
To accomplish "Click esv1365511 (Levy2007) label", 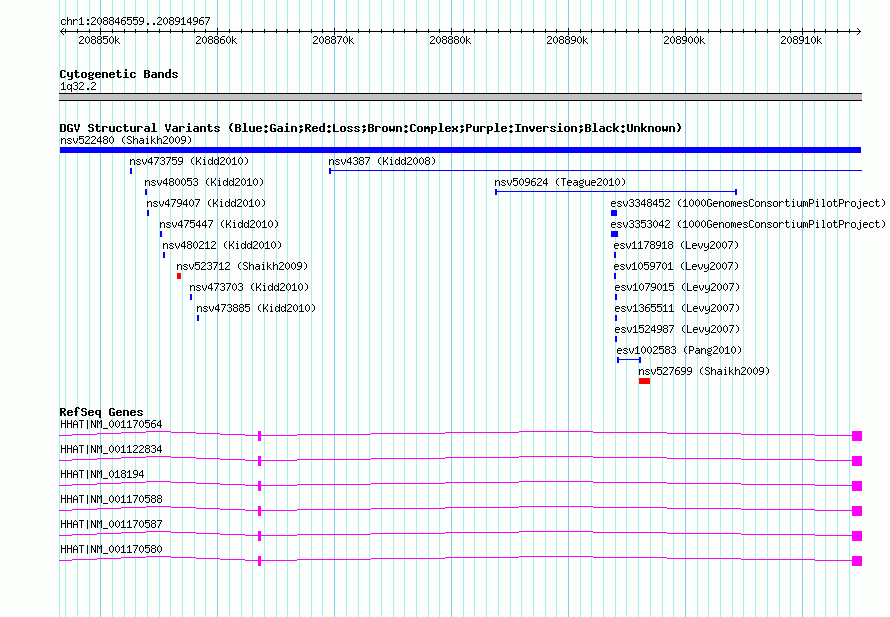I will click(677, 308).
